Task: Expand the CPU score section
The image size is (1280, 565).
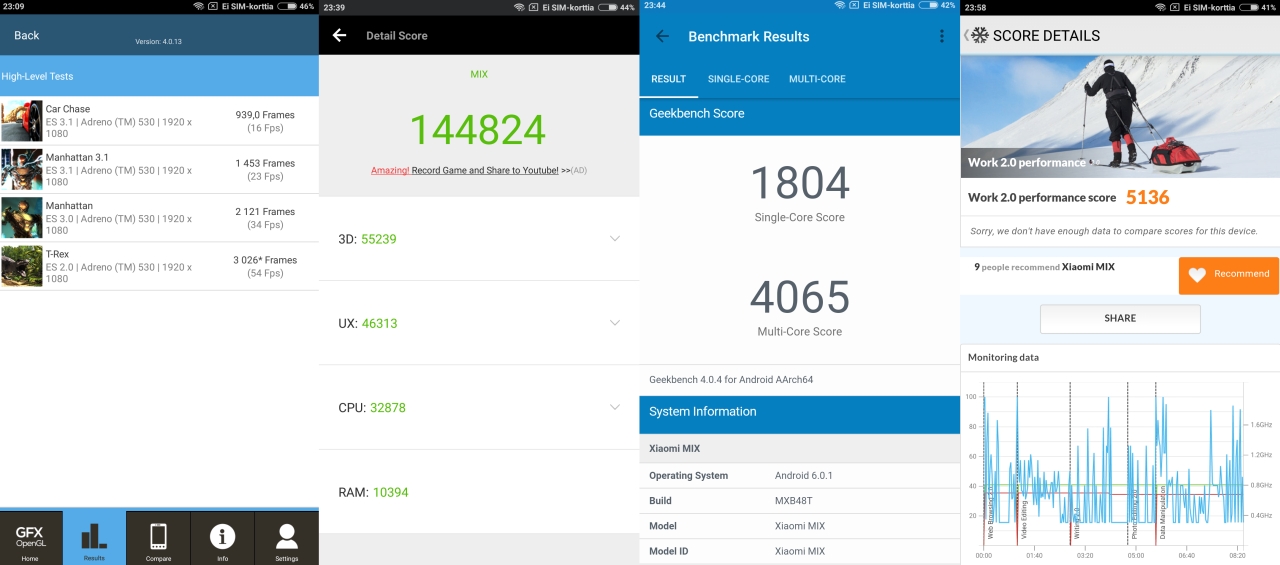Action: tap(614, 407)
